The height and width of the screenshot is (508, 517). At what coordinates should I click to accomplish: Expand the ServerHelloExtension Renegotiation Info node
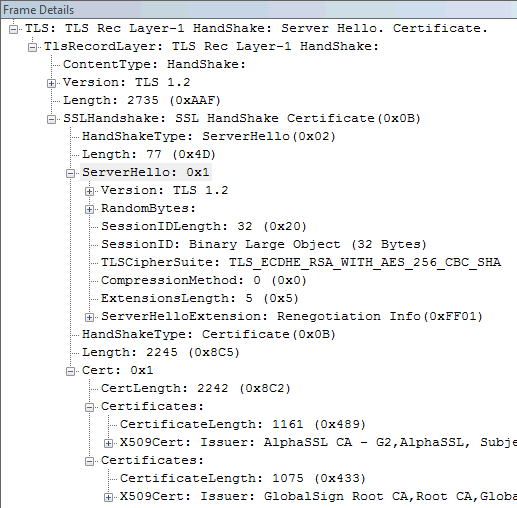click(89, 317)
